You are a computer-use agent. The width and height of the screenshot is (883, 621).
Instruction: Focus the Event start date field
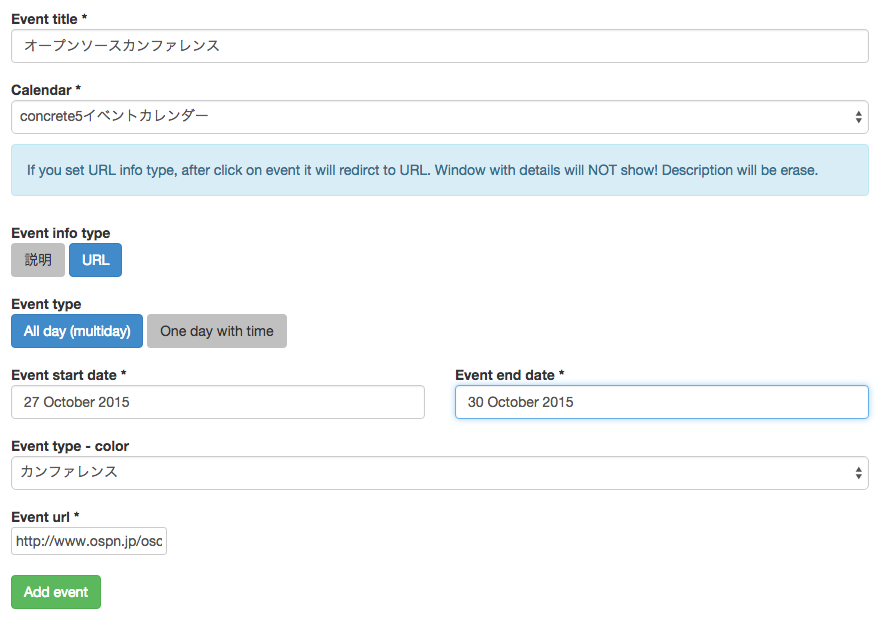218,402
